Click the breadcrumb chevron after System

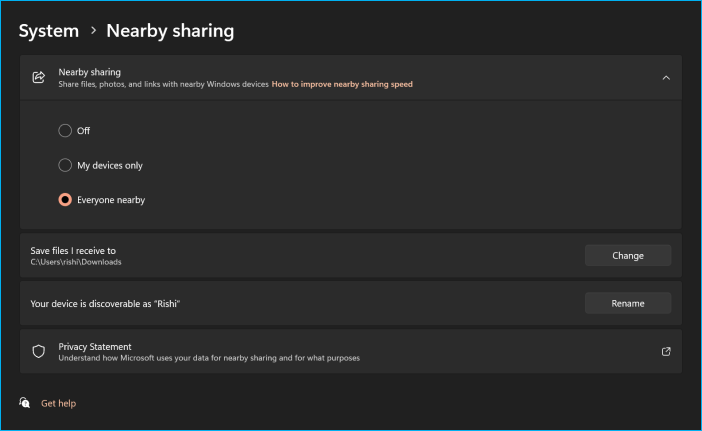(x=94, y=31)
